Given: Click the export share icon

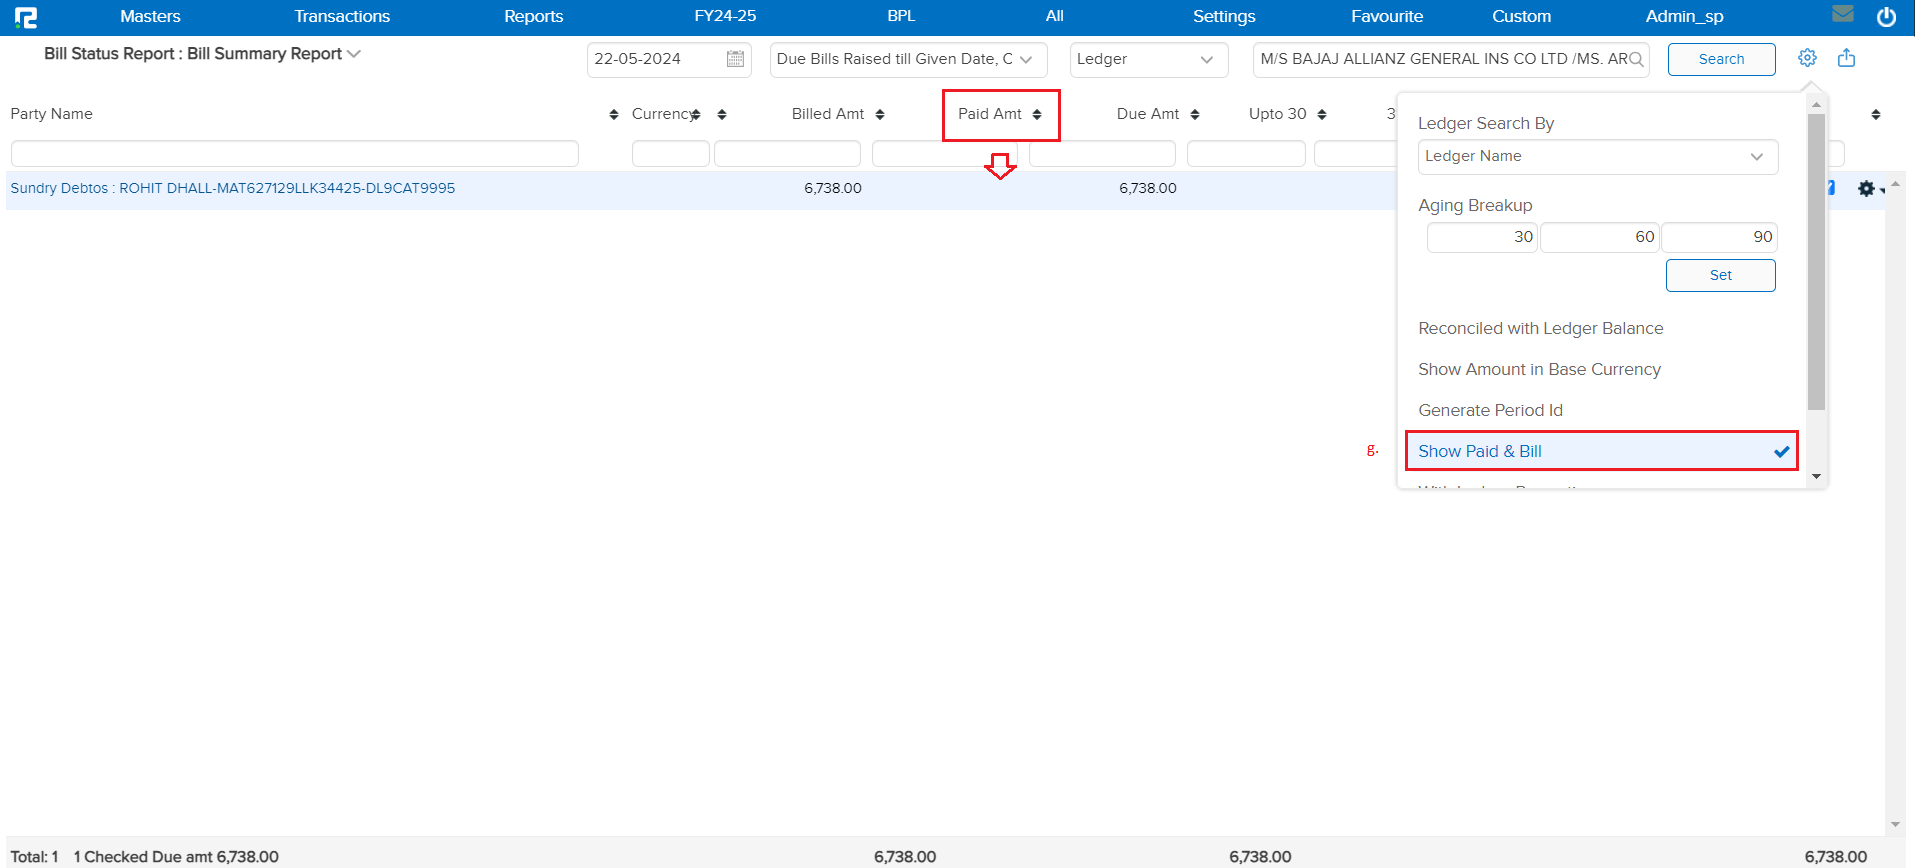Looking at the screenshot, I should pos(1846,58).
